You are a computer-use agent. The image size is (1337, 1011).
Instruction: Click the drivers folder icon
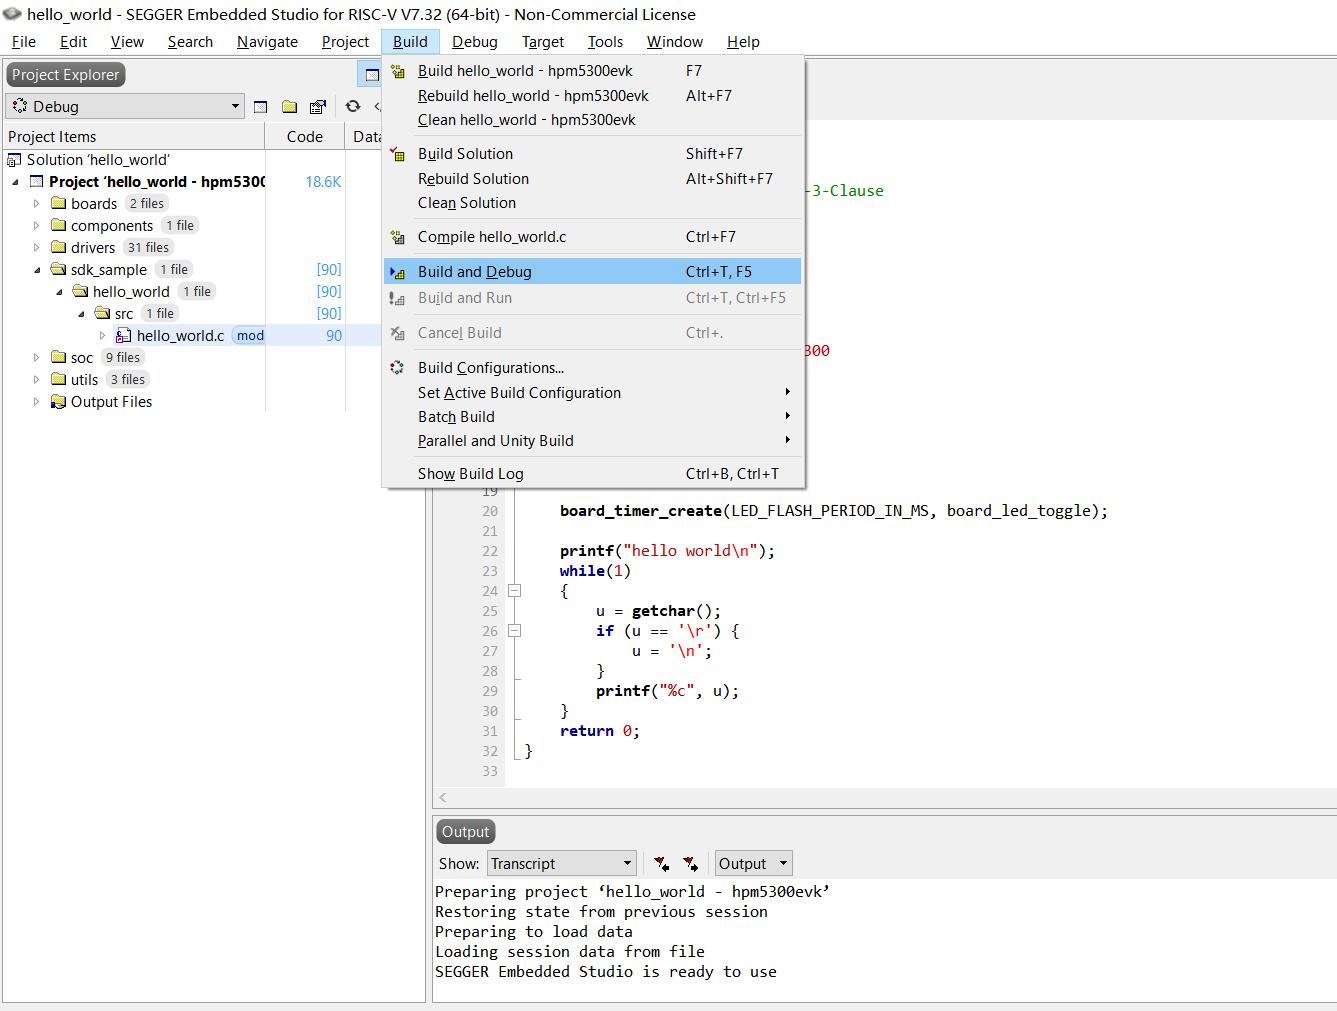(x=59, y=247)
